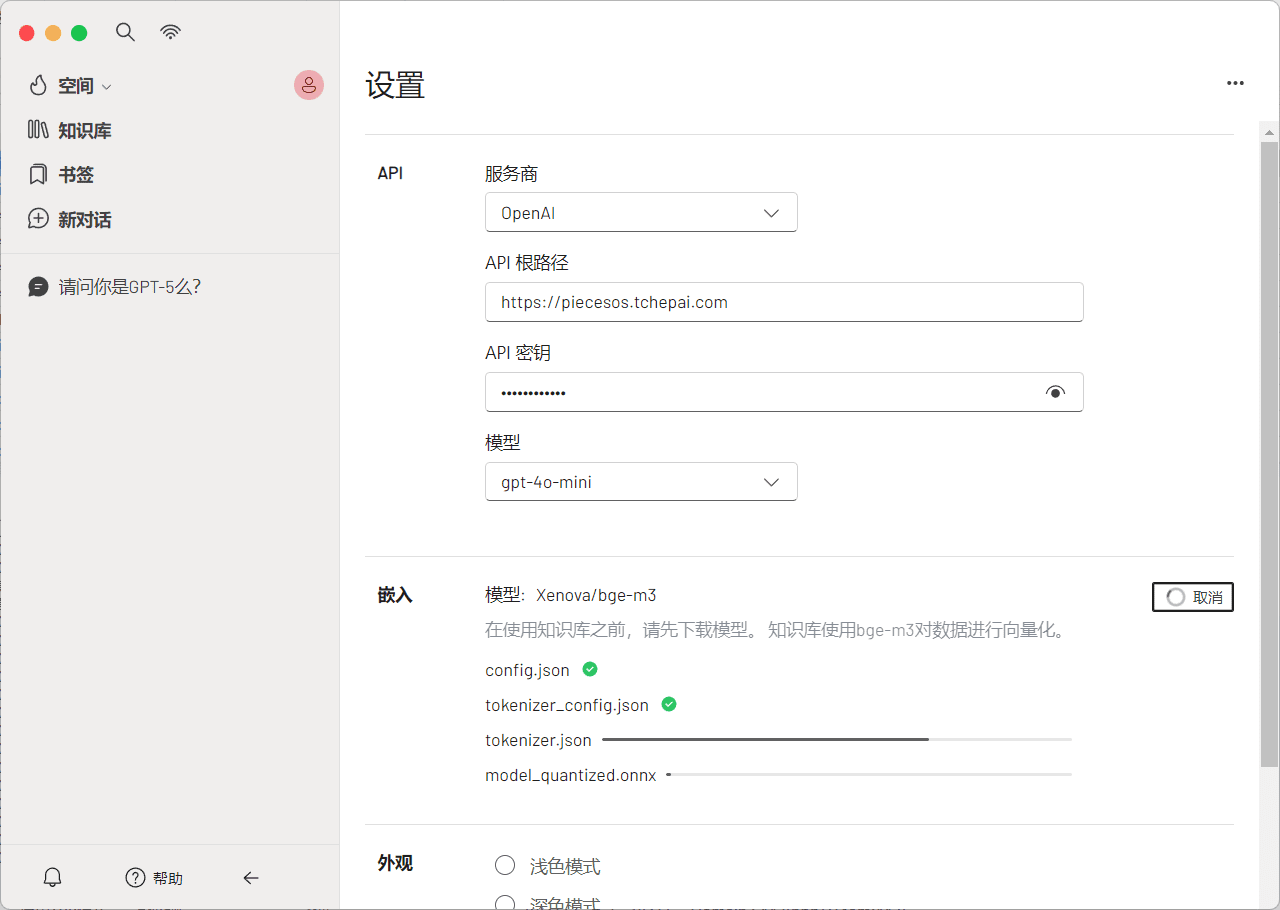This screenshot has width=1280, height=910.
Task: Click the model_quantized.onnx file name
Action: pyautogui.click(x=571, y=775)
